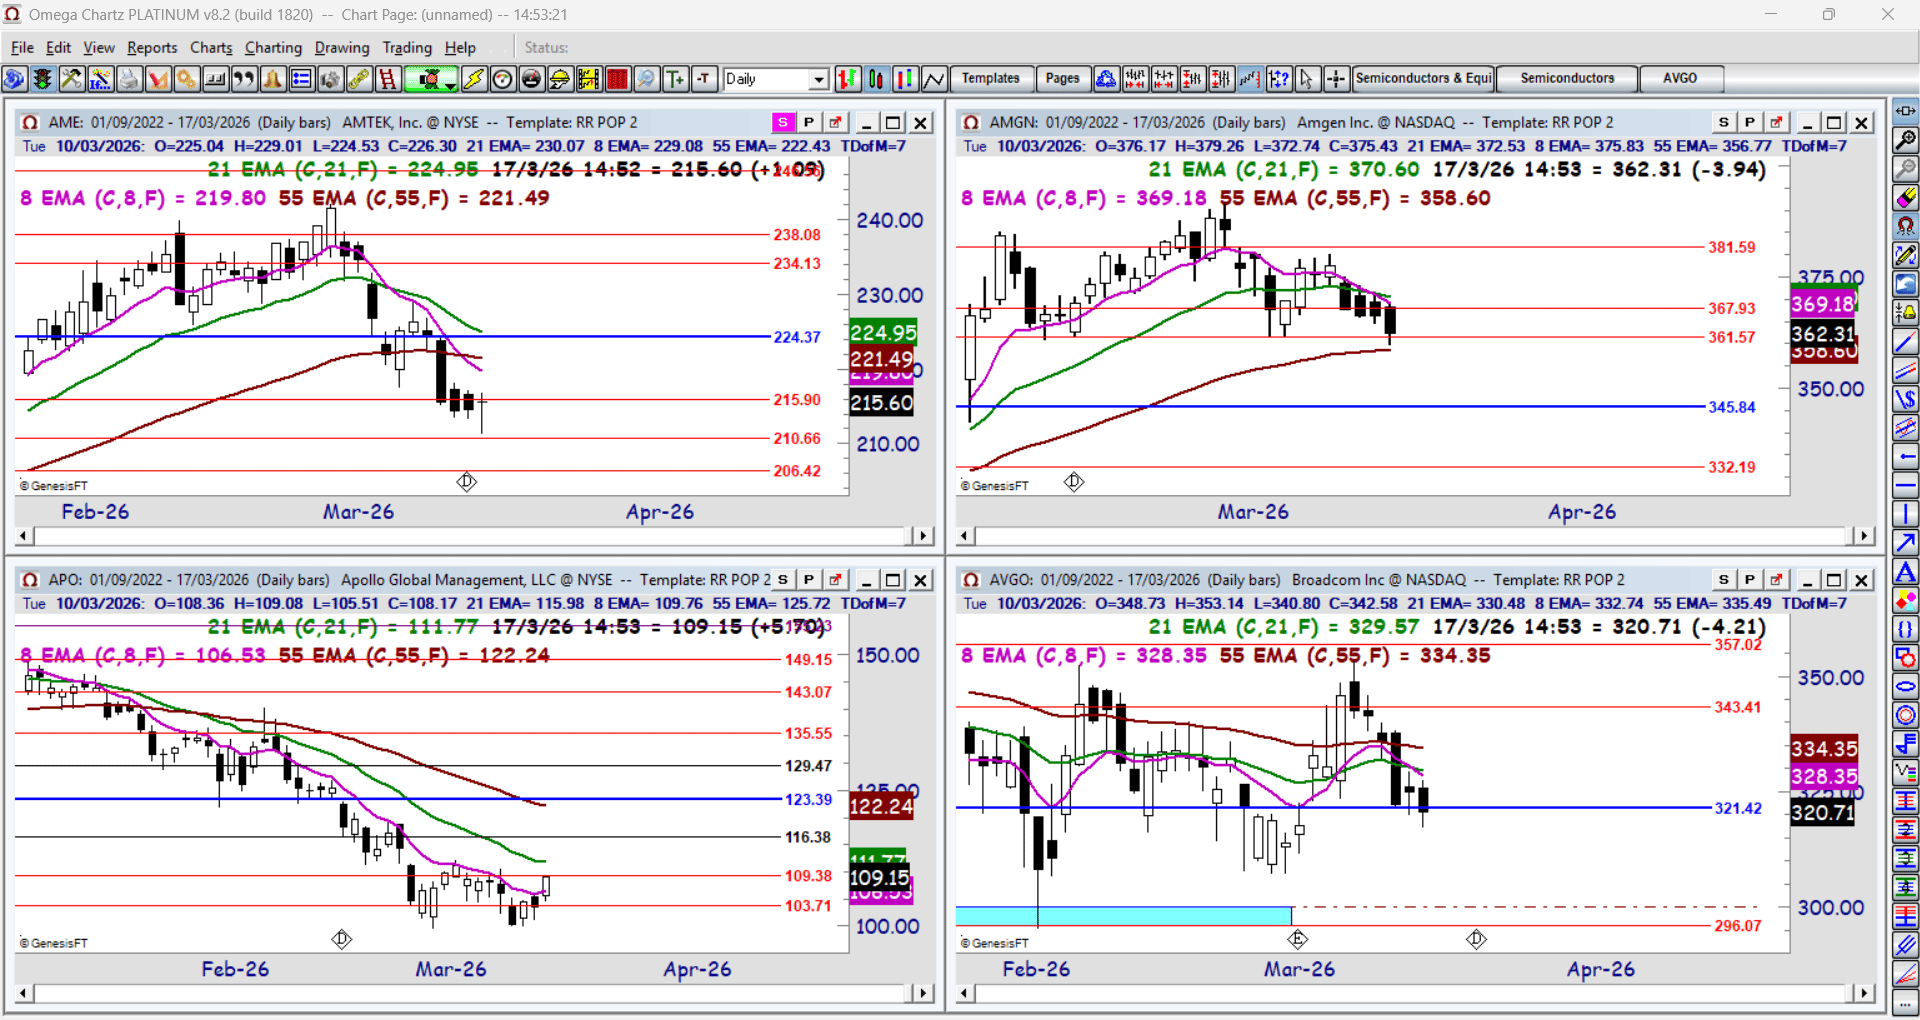Click the Semiconductors & Equi button
This screenshot has height=1020, width=1920.
1423,78
